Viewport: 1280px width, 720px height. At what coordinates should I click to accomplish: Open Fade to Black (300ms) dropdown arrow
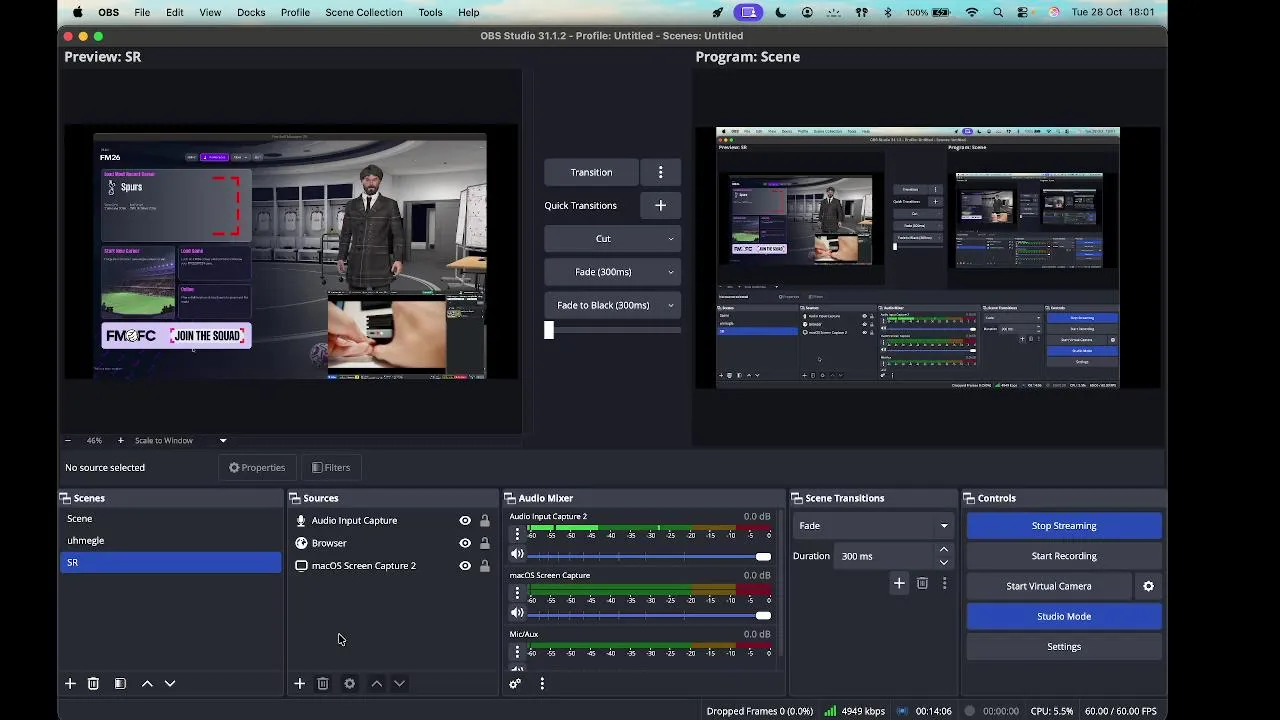[x=671, y=305]
